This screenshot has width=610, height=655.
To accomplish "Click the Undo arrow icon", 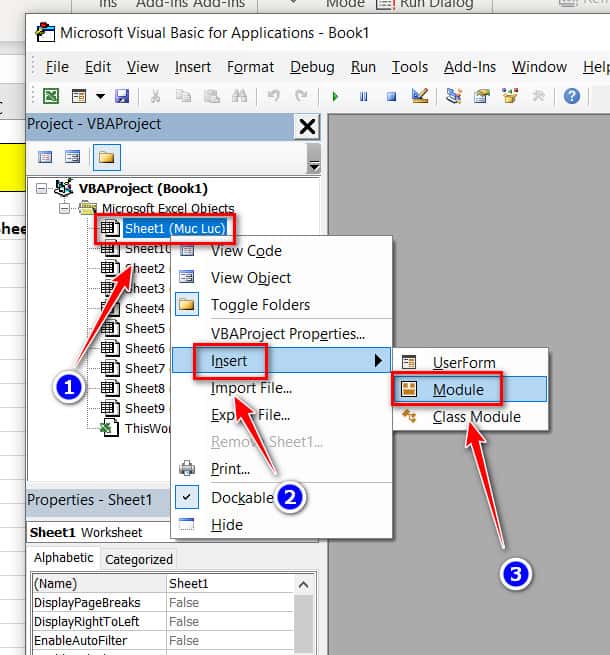I will [x=273, y=96].
